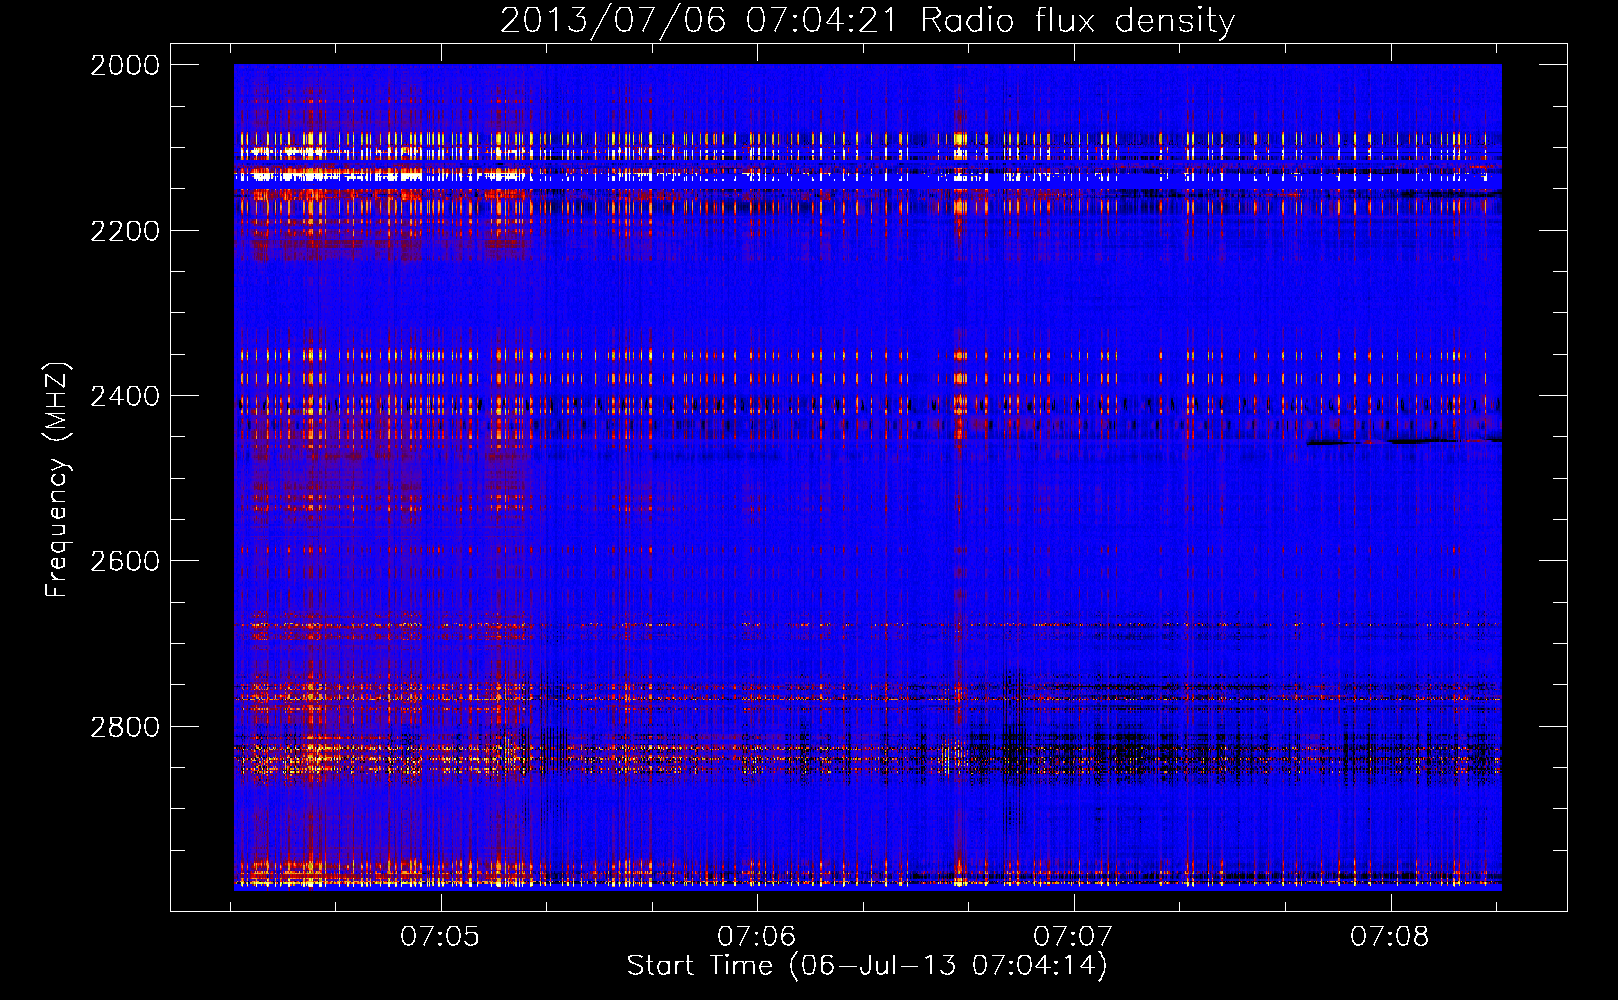Select the 2000 frequency tick label
1618x1000 pixels.
[x=125, y=65]
